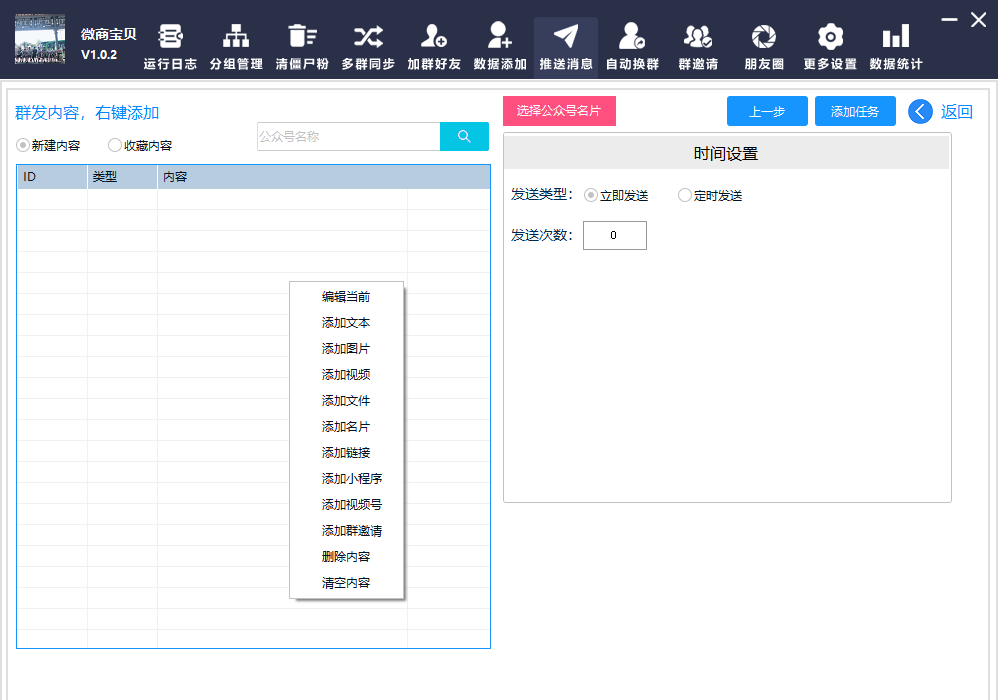This screenshot has width=998, height=700.
Task: Choose the 定时发送 scheduled send option
Action: coord(685,195)
